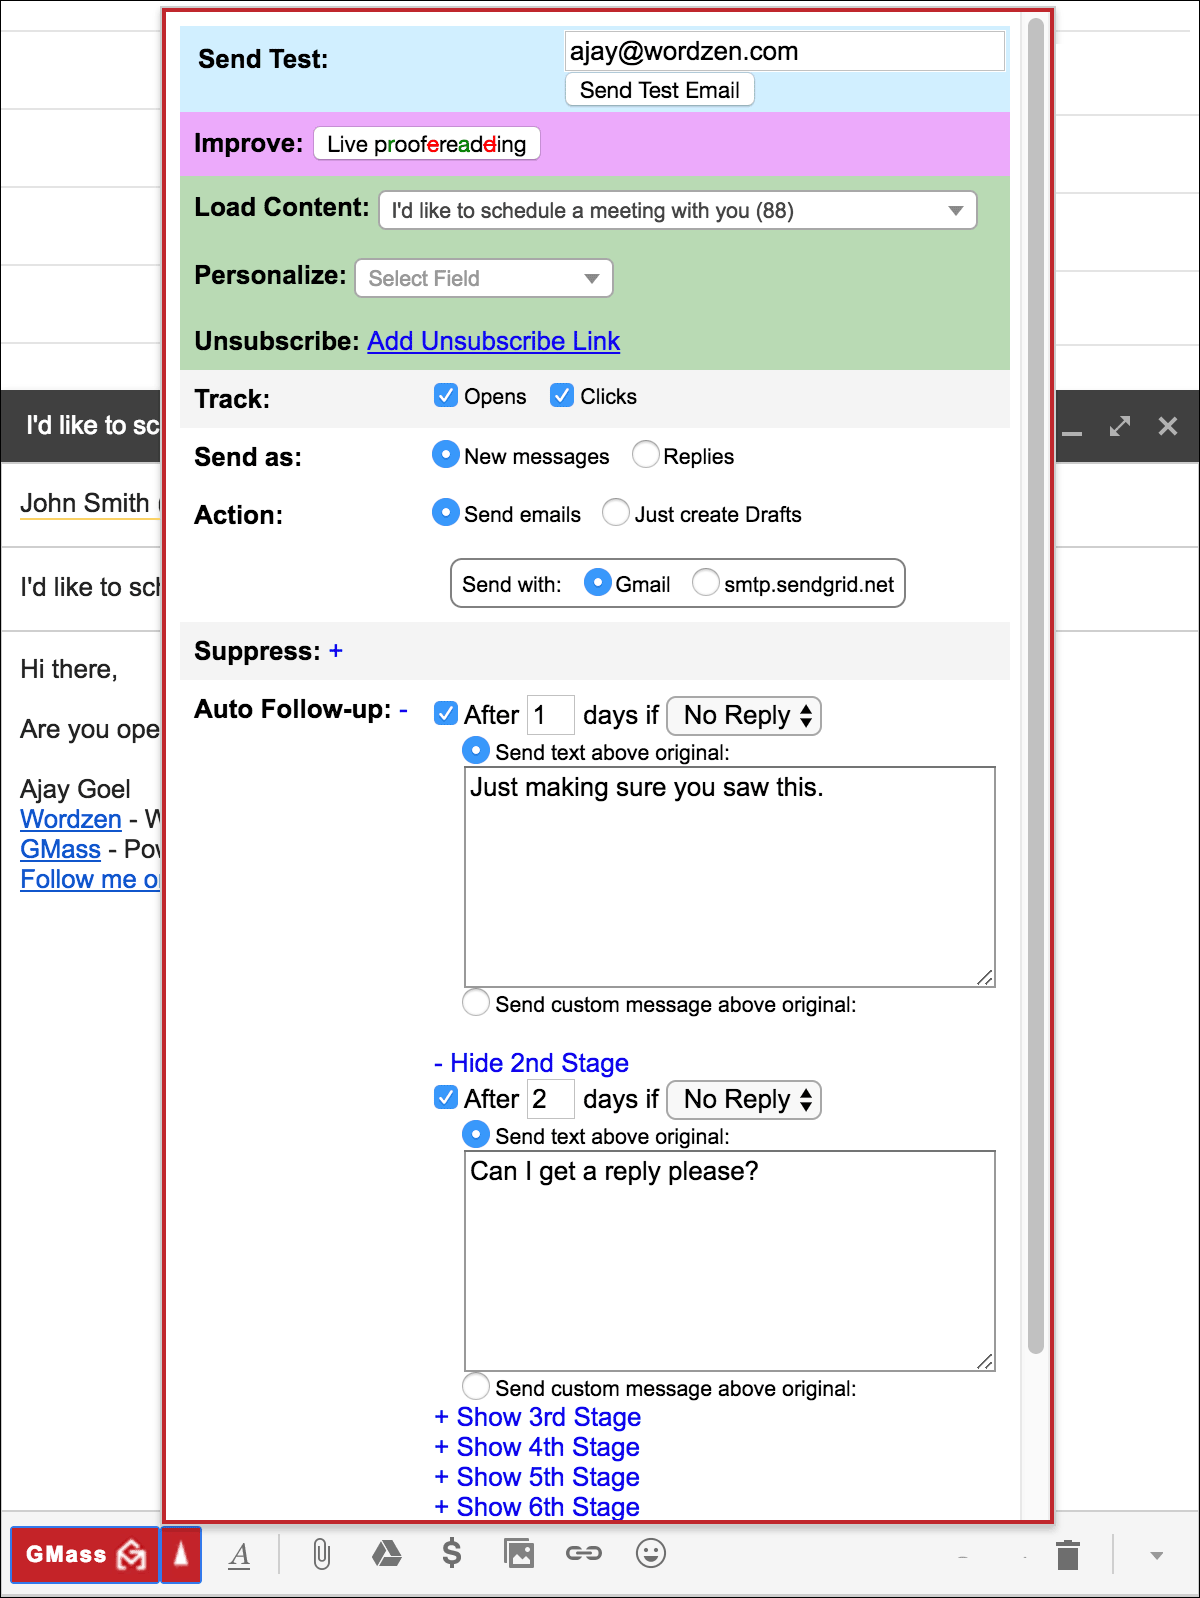Discard draft with trash icon
This screenshot has height=1598, width=1200.
pos(1068,1555)
